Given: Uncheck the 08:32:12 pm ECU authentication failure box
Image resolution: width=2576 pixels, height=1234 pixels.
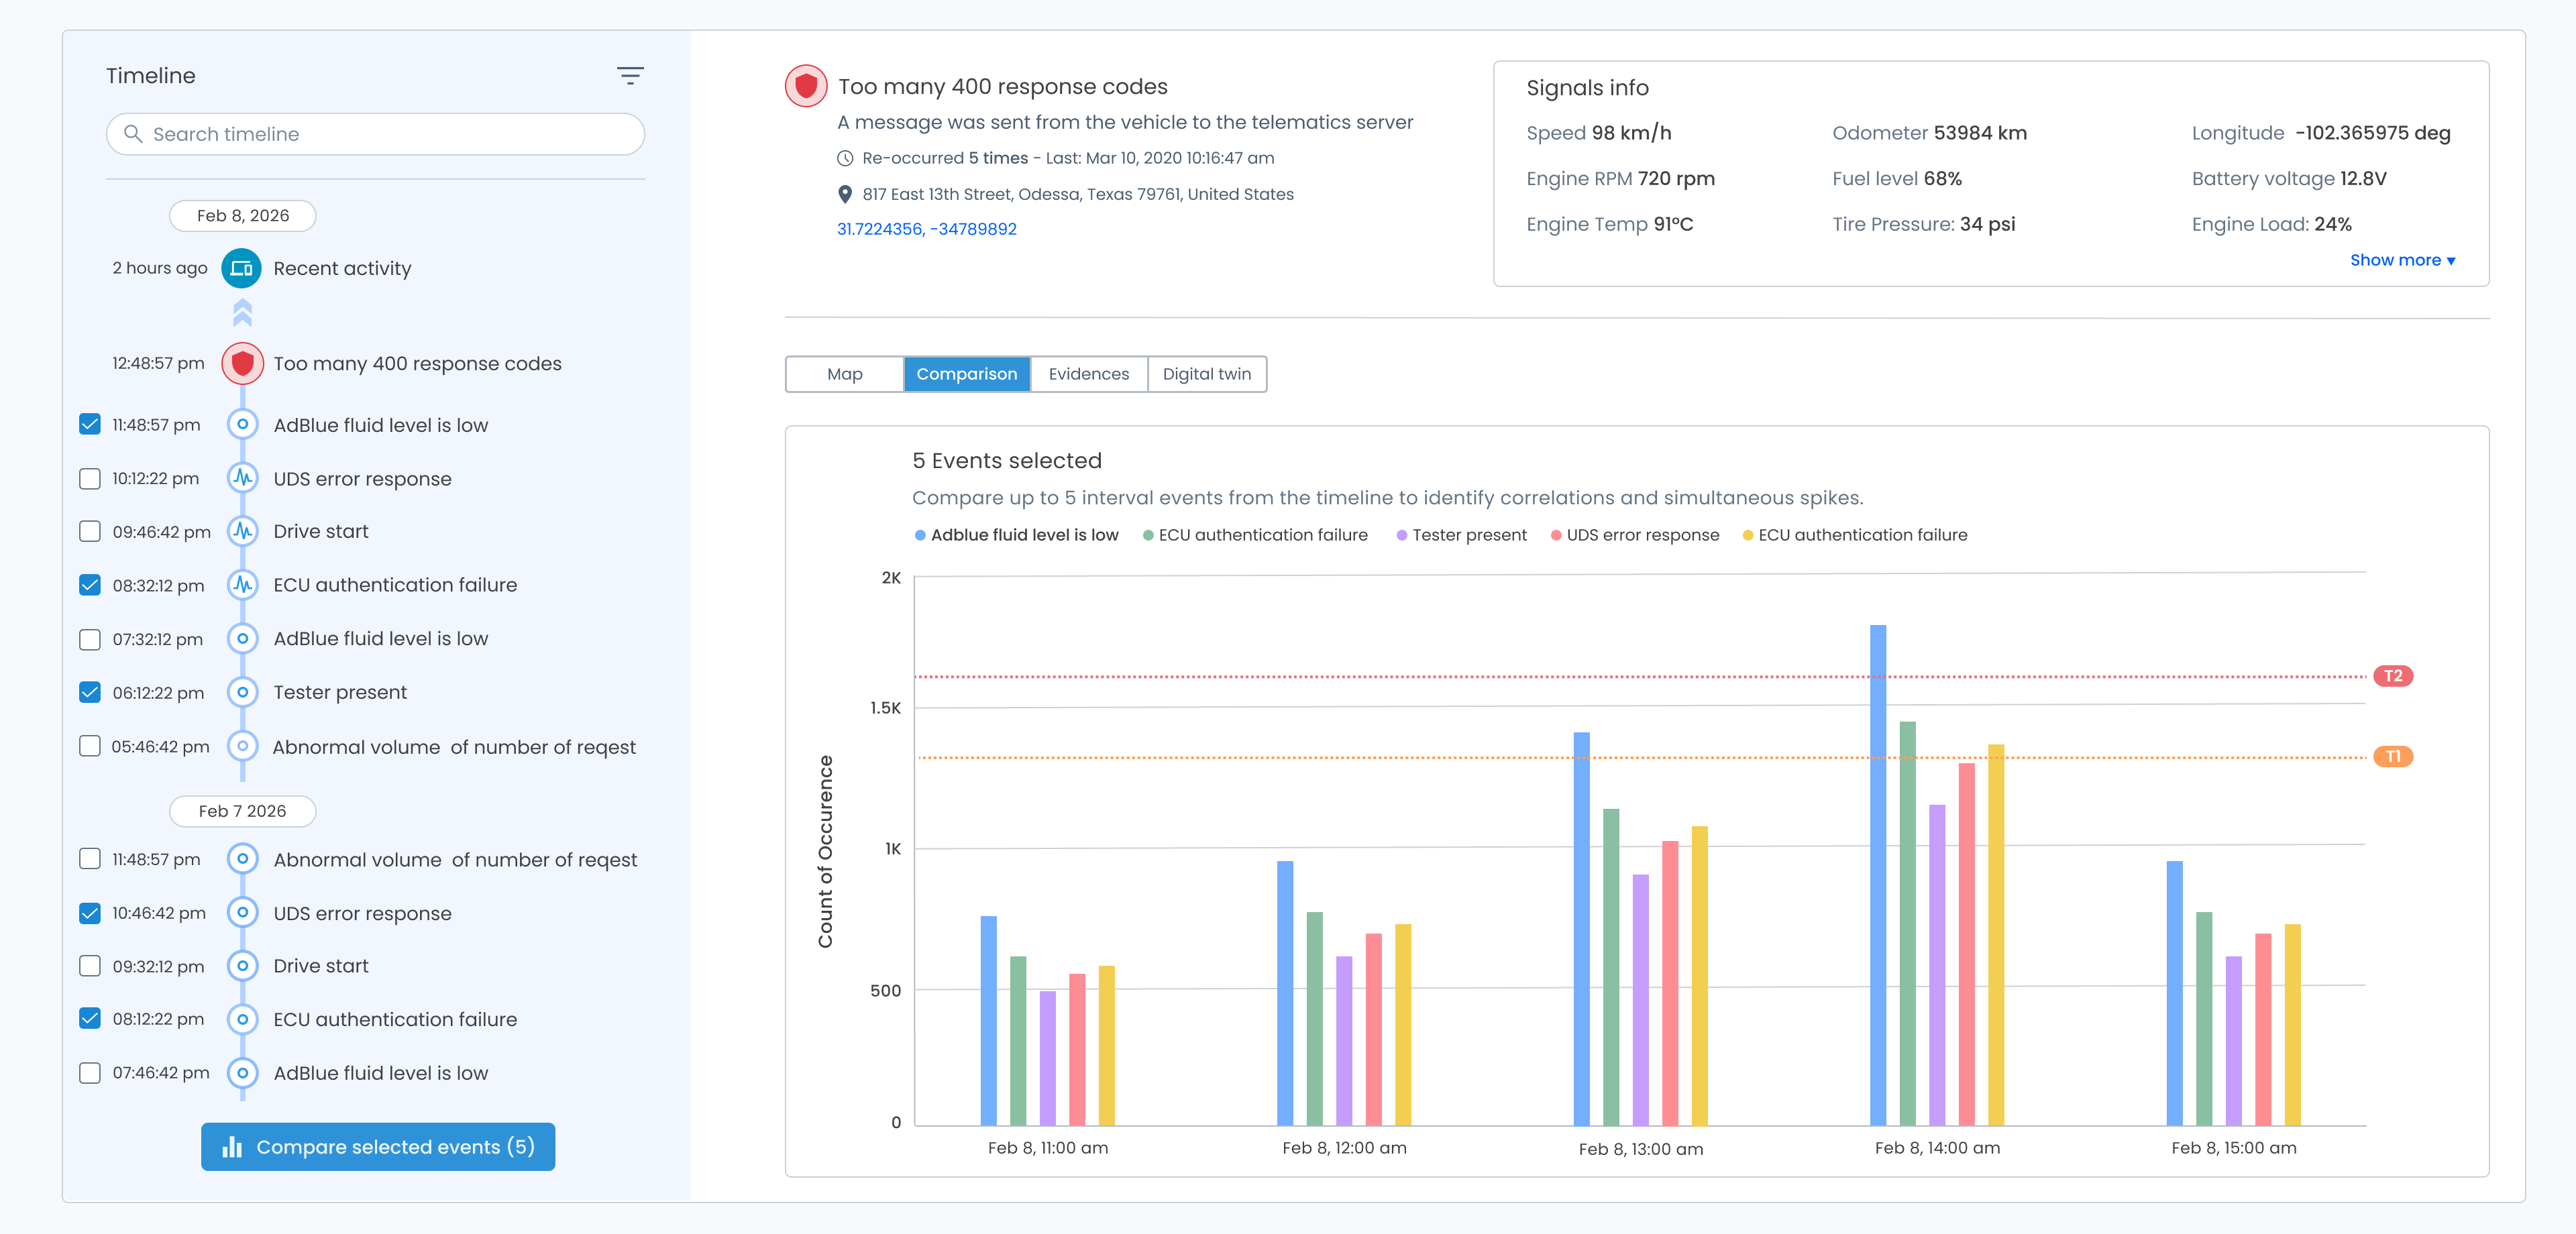Looking at the screenshot, I should tap(90, 585).
